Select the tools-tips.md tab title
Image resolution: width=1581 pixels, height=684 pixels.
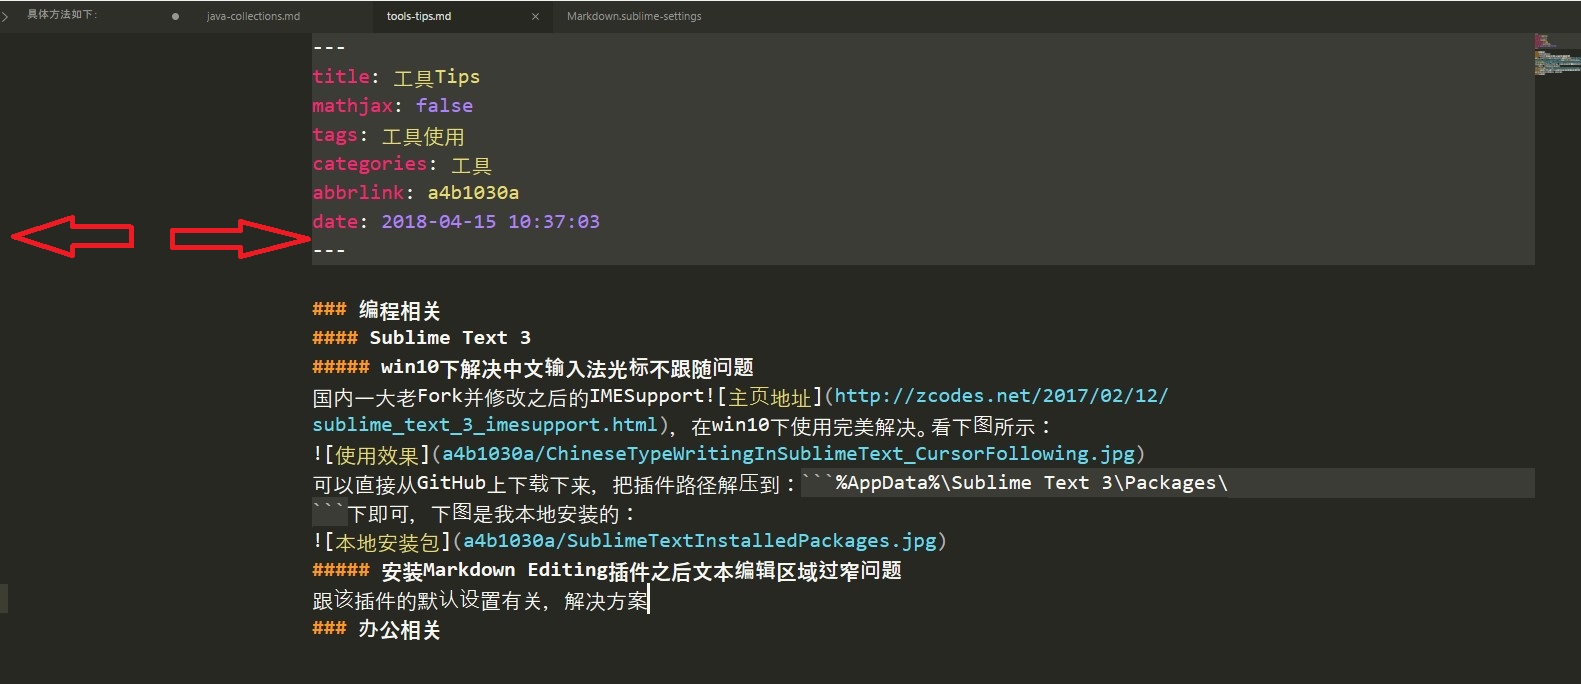pyautogui.click(x=419, y=16)
